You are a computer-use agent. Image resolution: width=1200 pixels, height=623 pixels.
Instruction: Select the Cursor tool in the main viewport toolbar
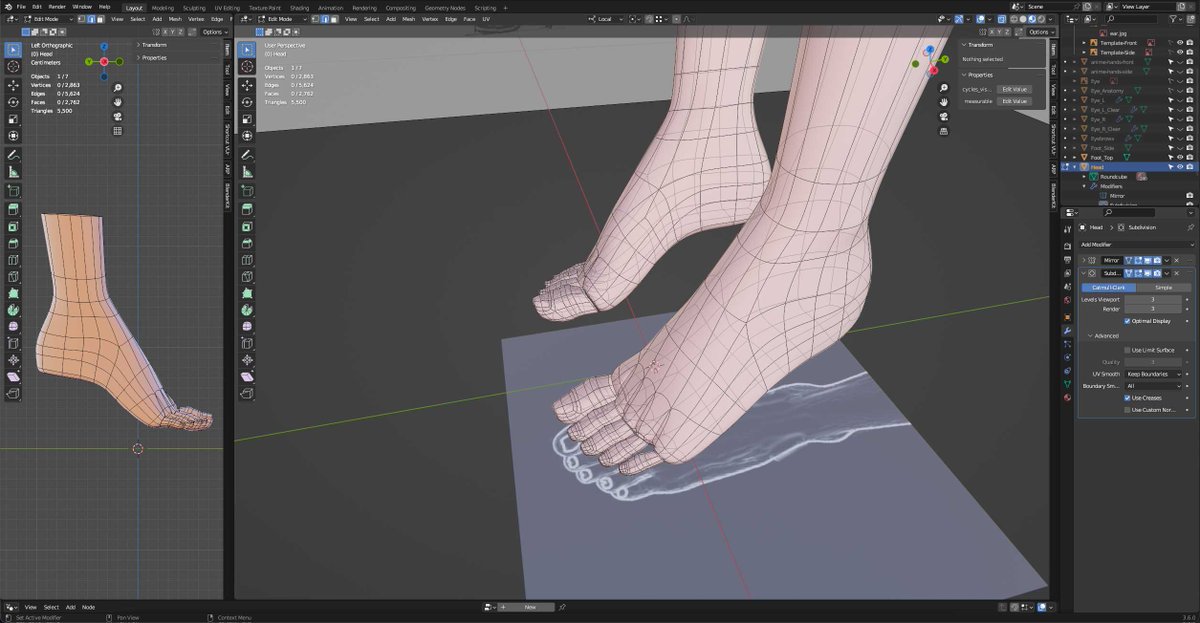pos(247,66)
